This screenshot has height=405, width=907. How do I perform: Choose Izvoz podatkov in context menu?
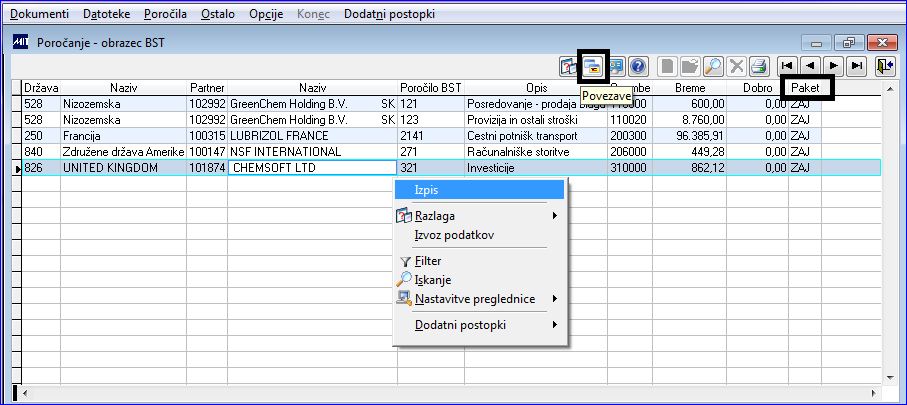tap(454, 235)
